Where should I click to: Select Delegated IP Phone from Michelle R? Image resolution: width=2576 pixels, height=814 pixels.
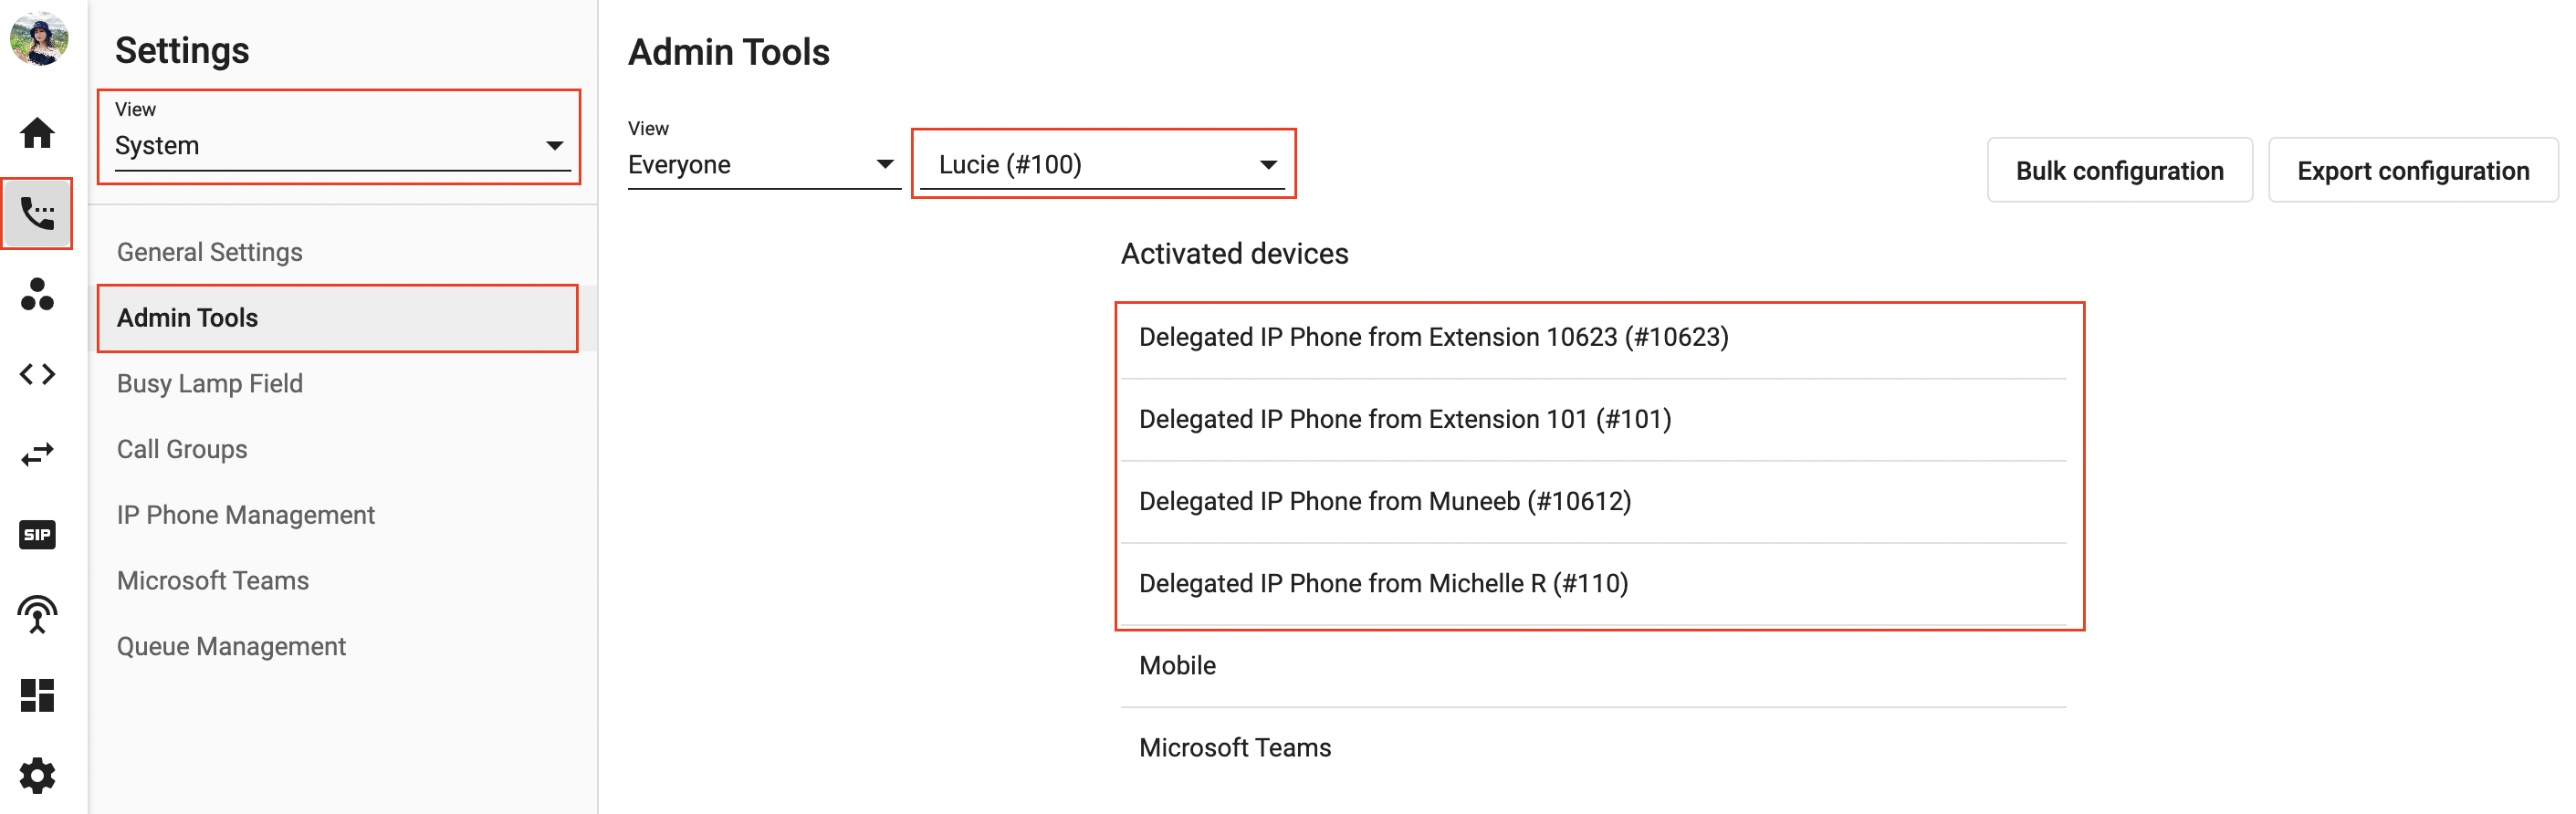1593,584
